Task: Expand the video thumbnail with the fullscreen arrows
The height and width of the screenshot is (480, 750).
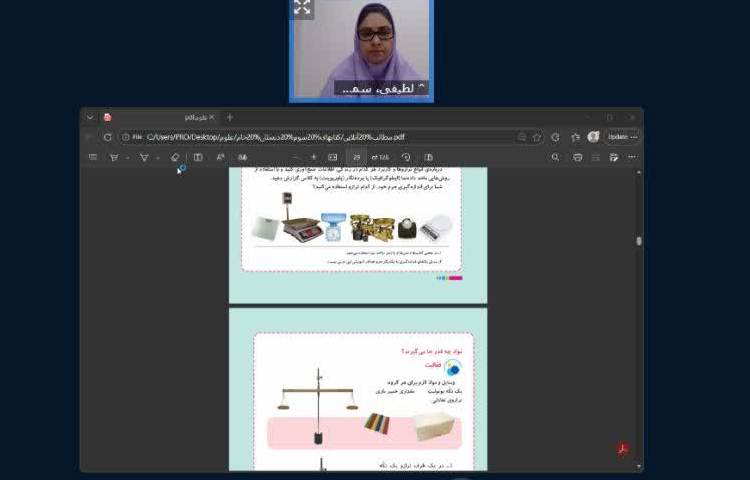Action: [x=302, y=8]
